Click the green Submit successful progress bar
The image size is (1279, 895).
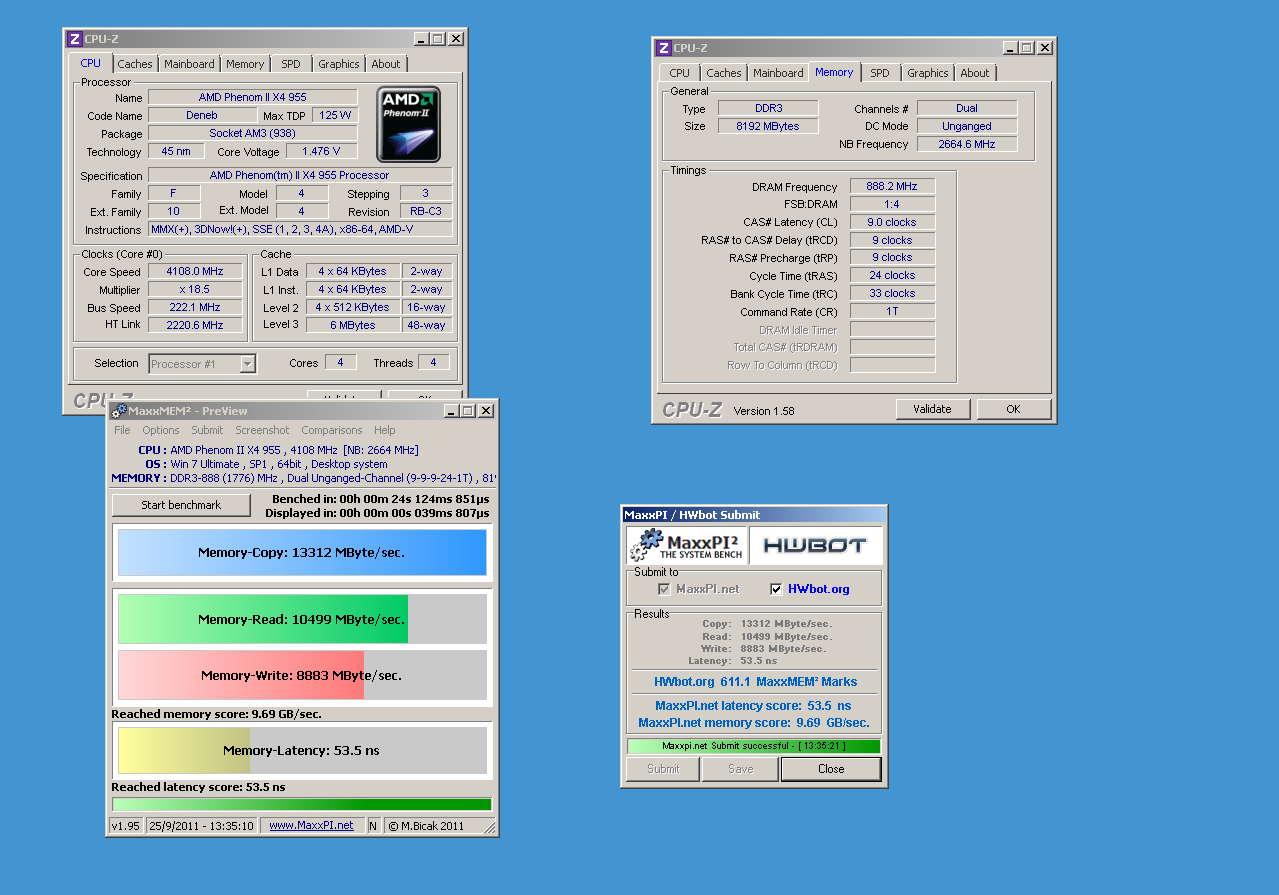click(754, 746)
